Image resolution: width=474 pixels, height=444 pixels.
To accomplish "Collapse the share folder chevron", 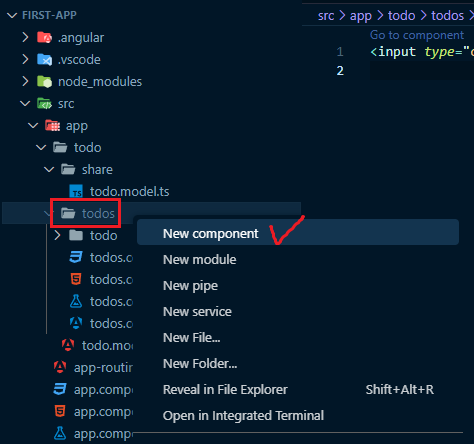I will coord(49,169).
